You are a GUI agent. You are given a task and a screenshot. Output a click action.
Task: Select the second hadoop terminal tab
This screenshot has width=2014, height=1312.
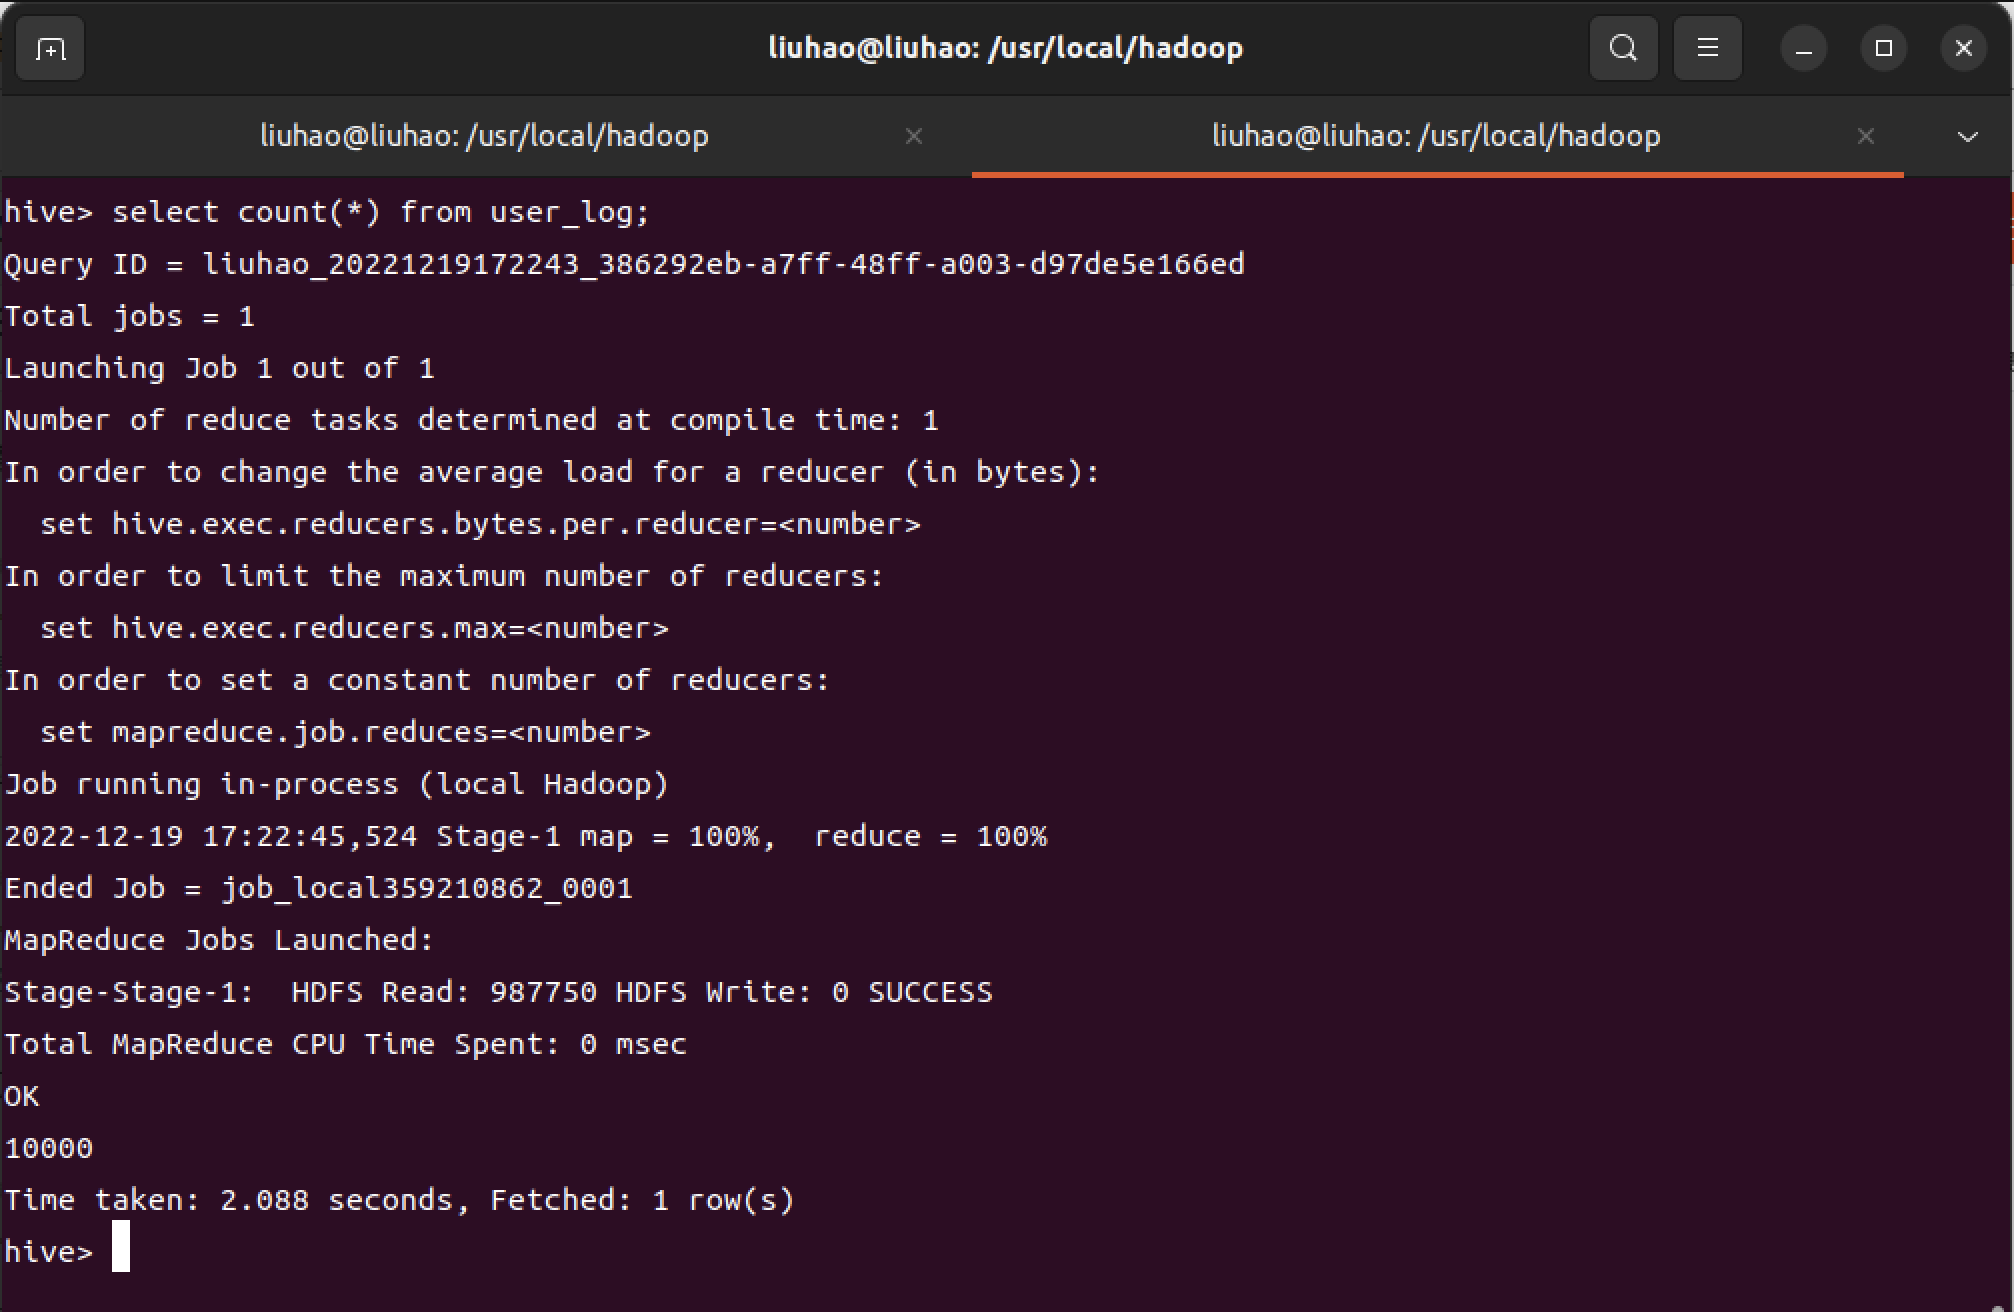point(1436,136)
